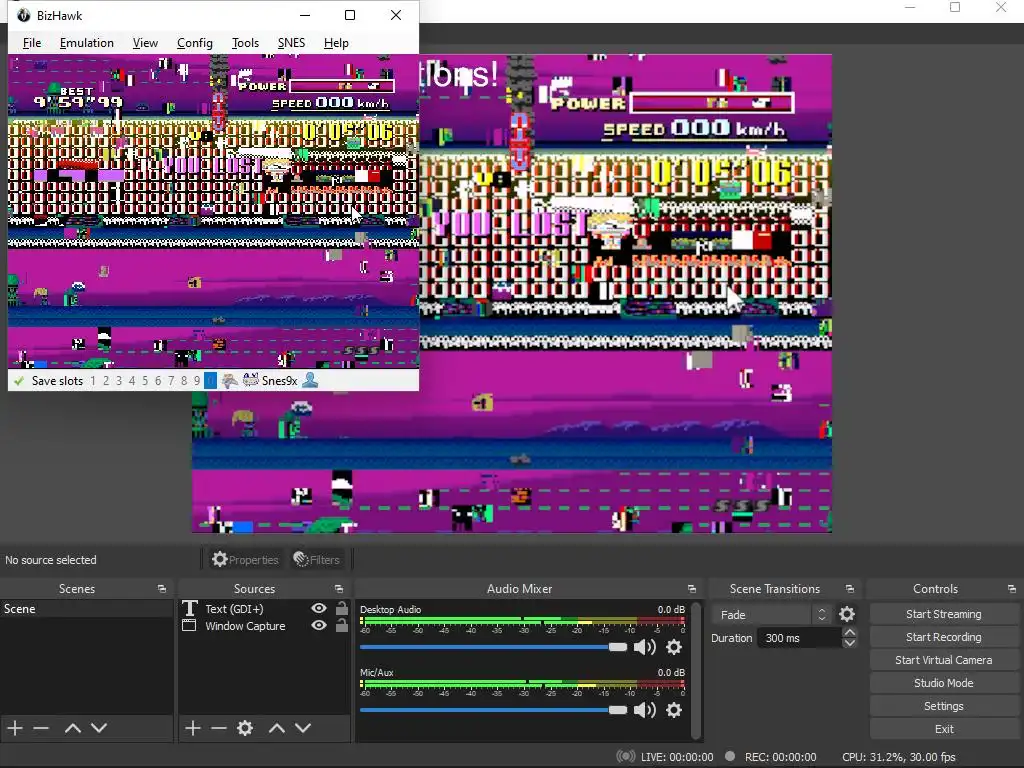
Task: Click the Mic/Aux volume slider
Action: 493,710
